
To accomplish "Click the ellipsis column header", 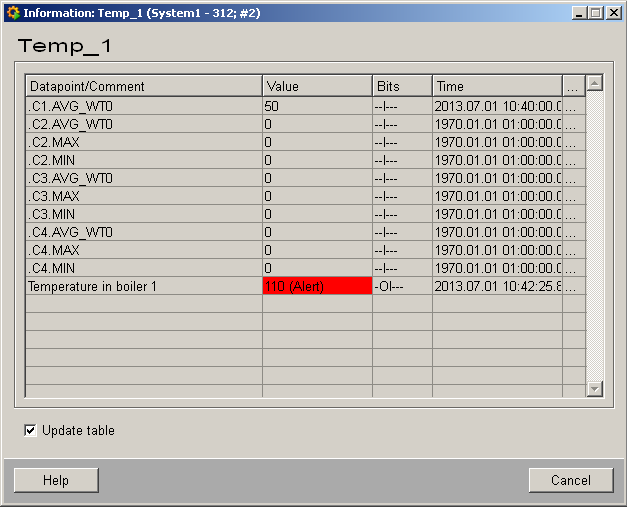I will click(572, 86).
